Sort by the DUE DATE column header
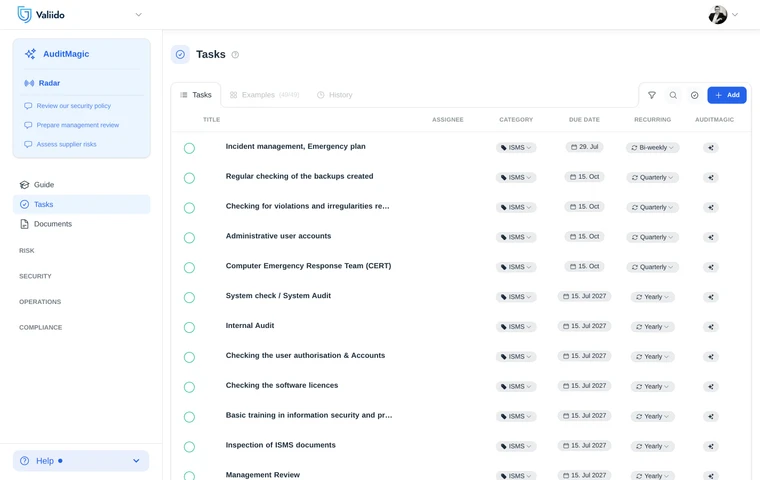The height and width of the screenshot is (480, 768). coord(584,120)
